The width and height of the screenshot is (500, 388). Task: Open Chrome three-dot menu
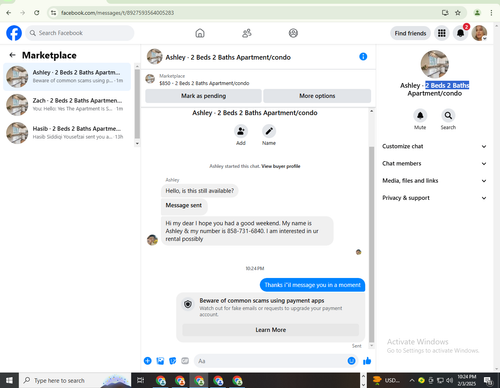[491, 13]
